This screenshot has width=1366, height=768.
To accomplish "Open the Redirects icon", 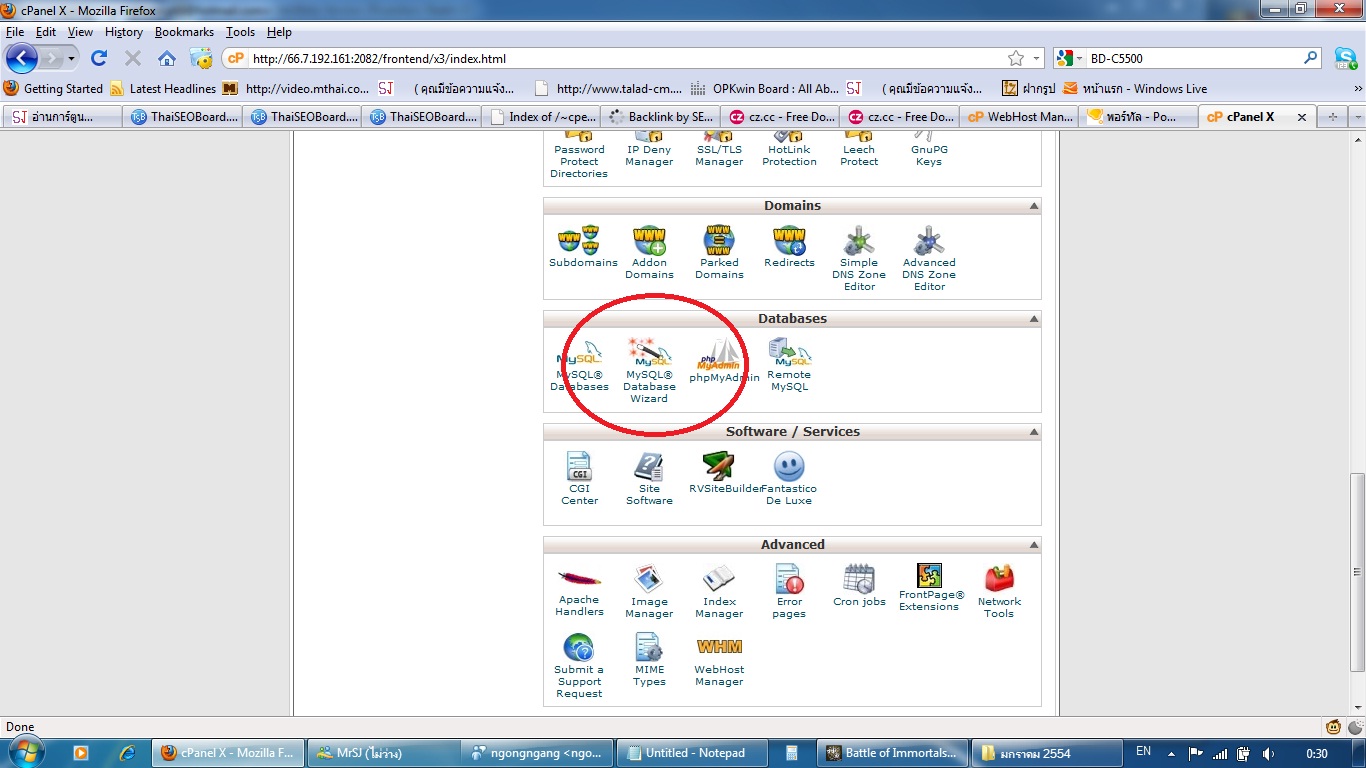I will point(789,247).
